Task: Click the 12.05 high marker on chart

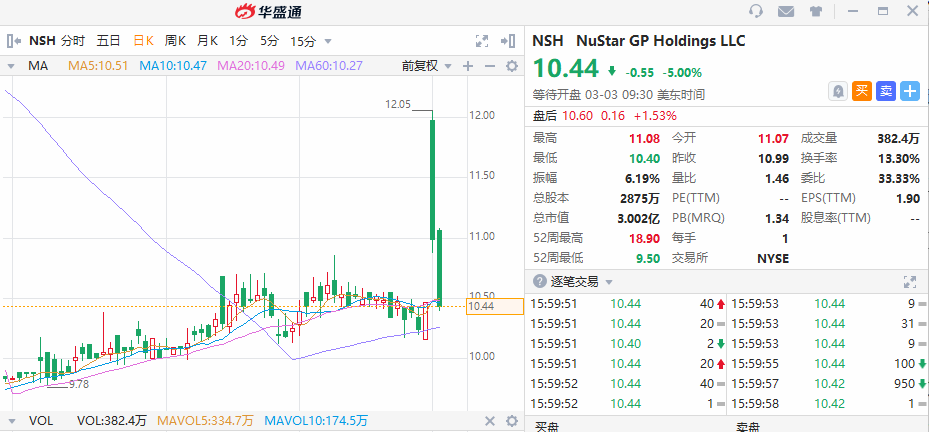Action: coord(398,104)
